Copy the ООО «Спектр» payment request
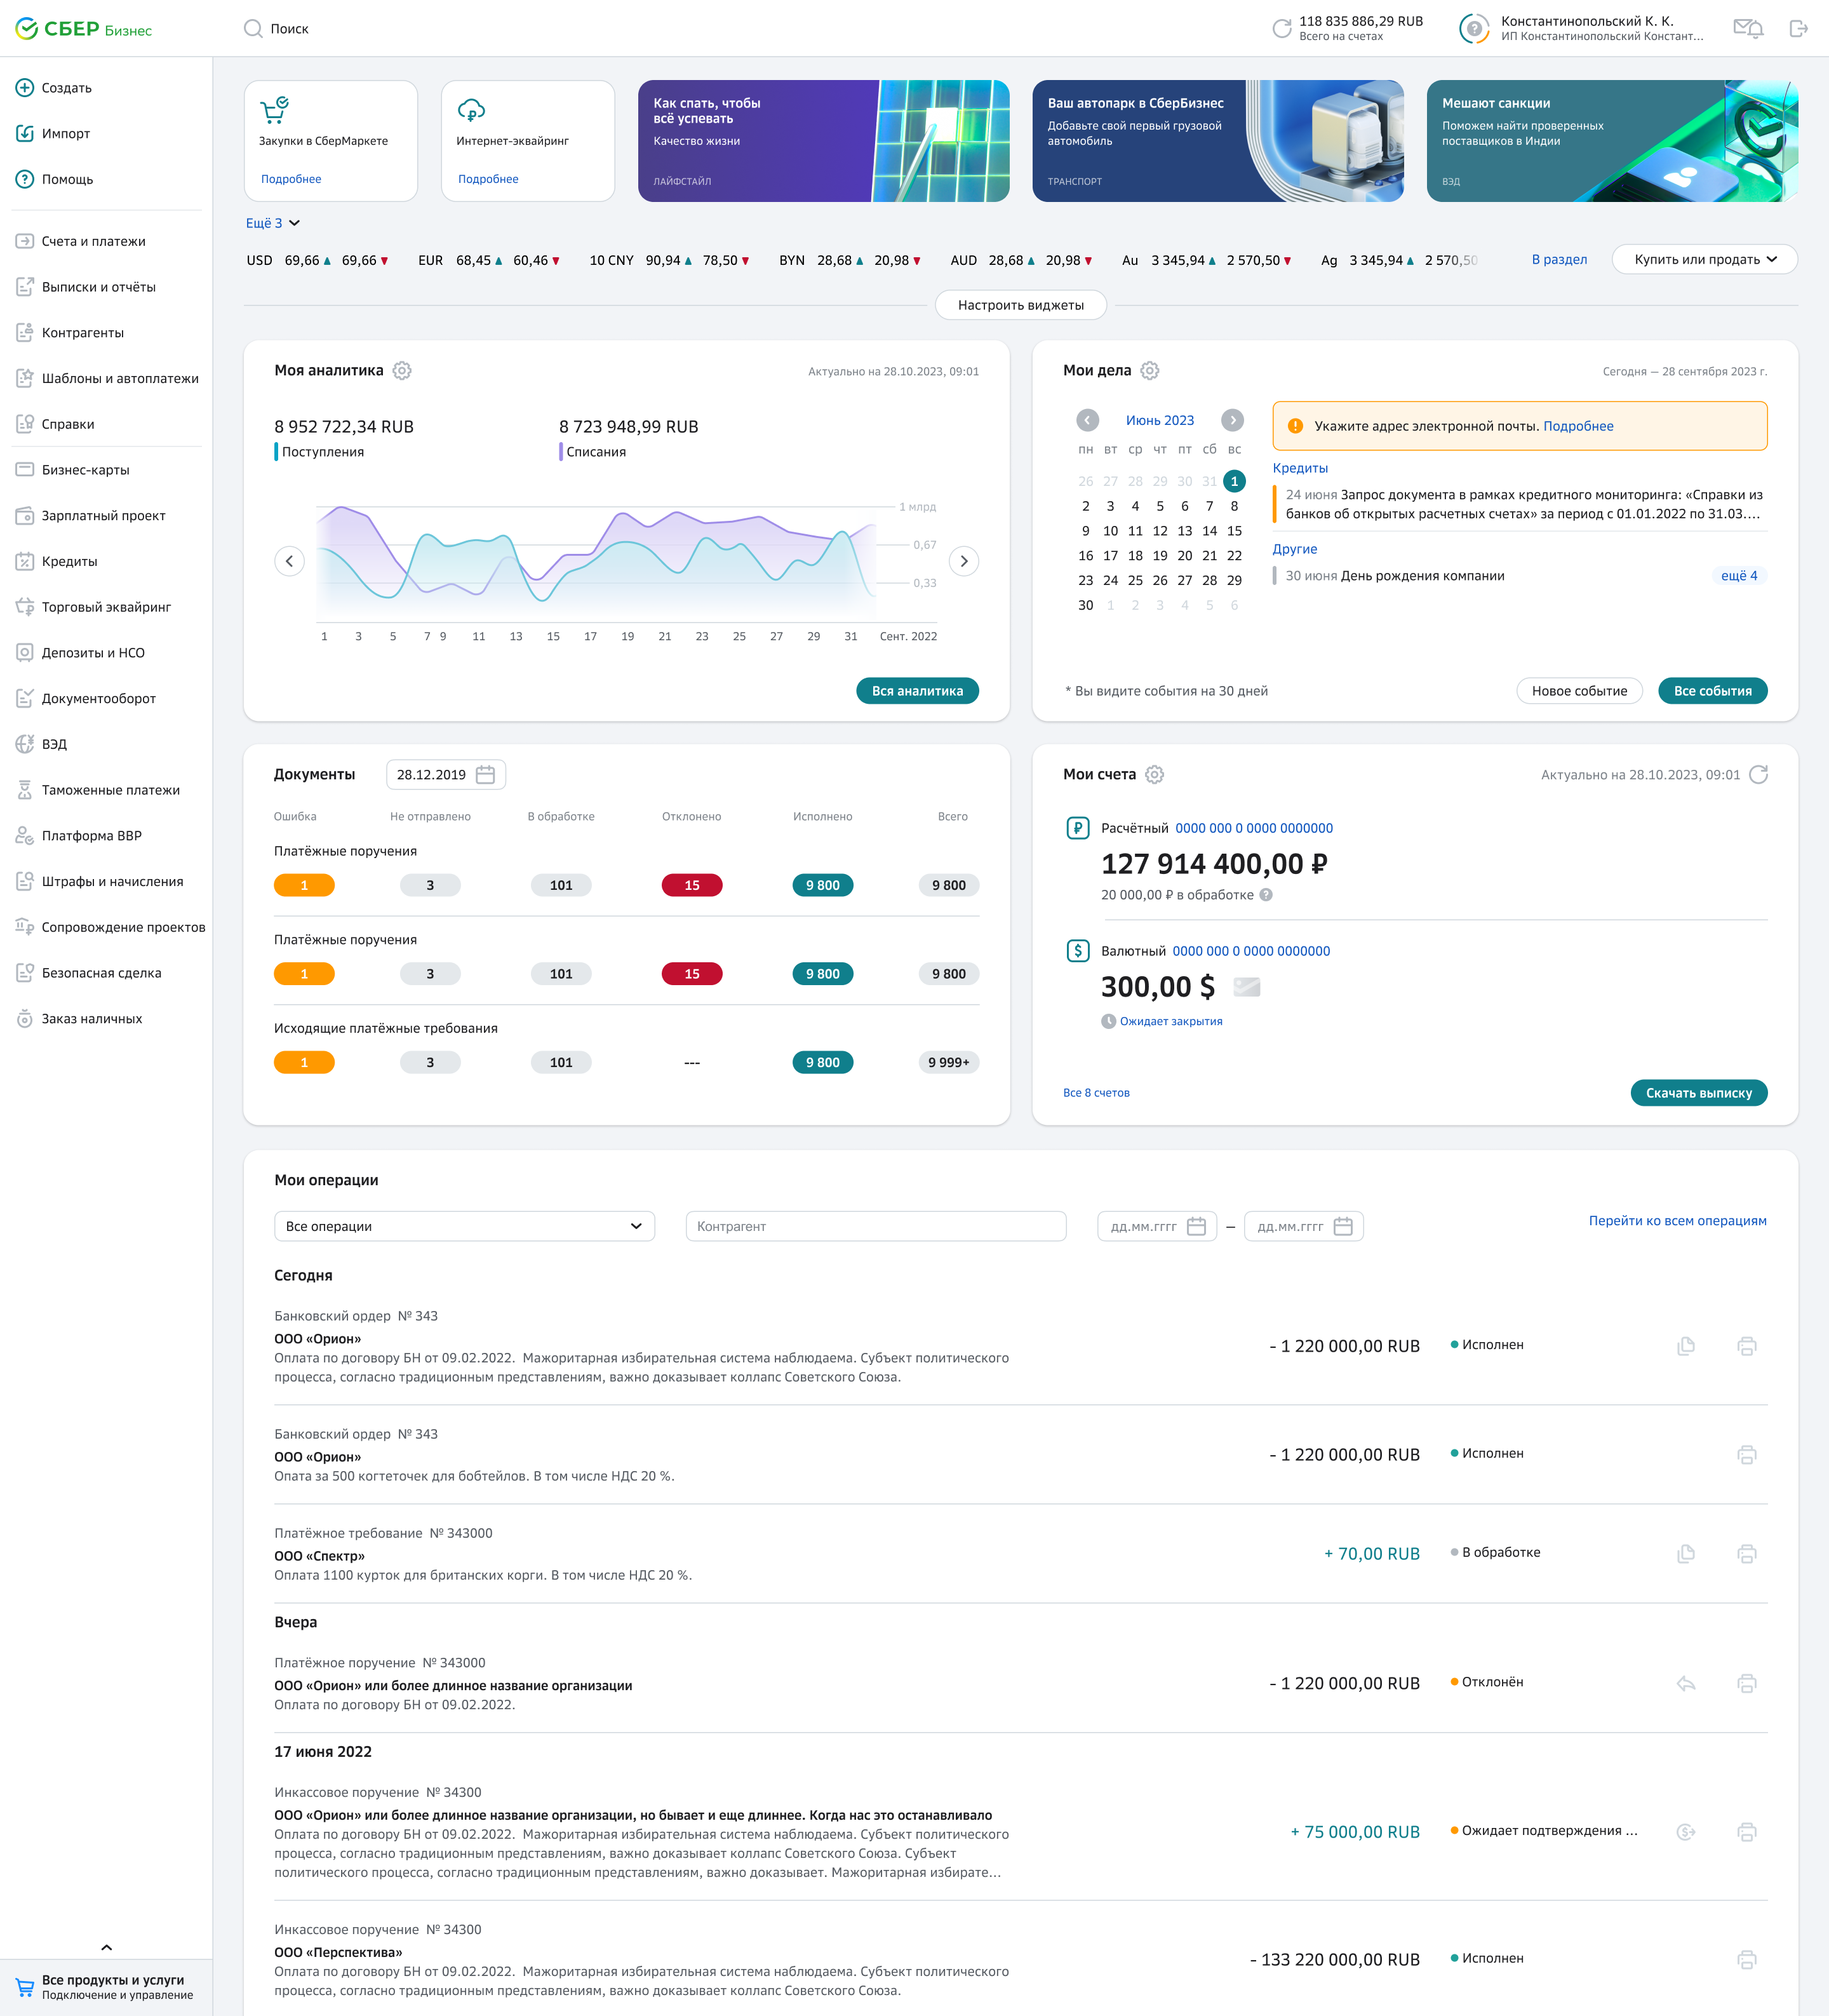The width and height of the screenshot is (1829, 2016). (x=1685, y=1554)
